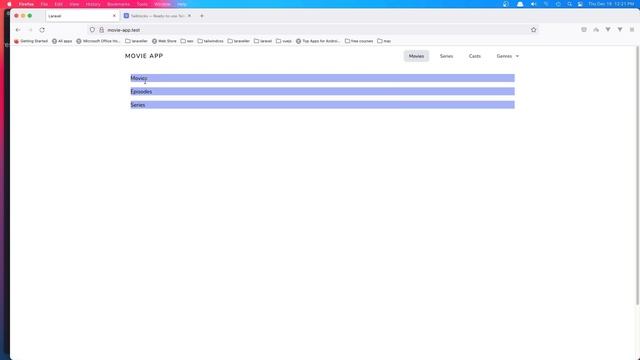Click the Movies highlighted section bar

pos(322,78)
